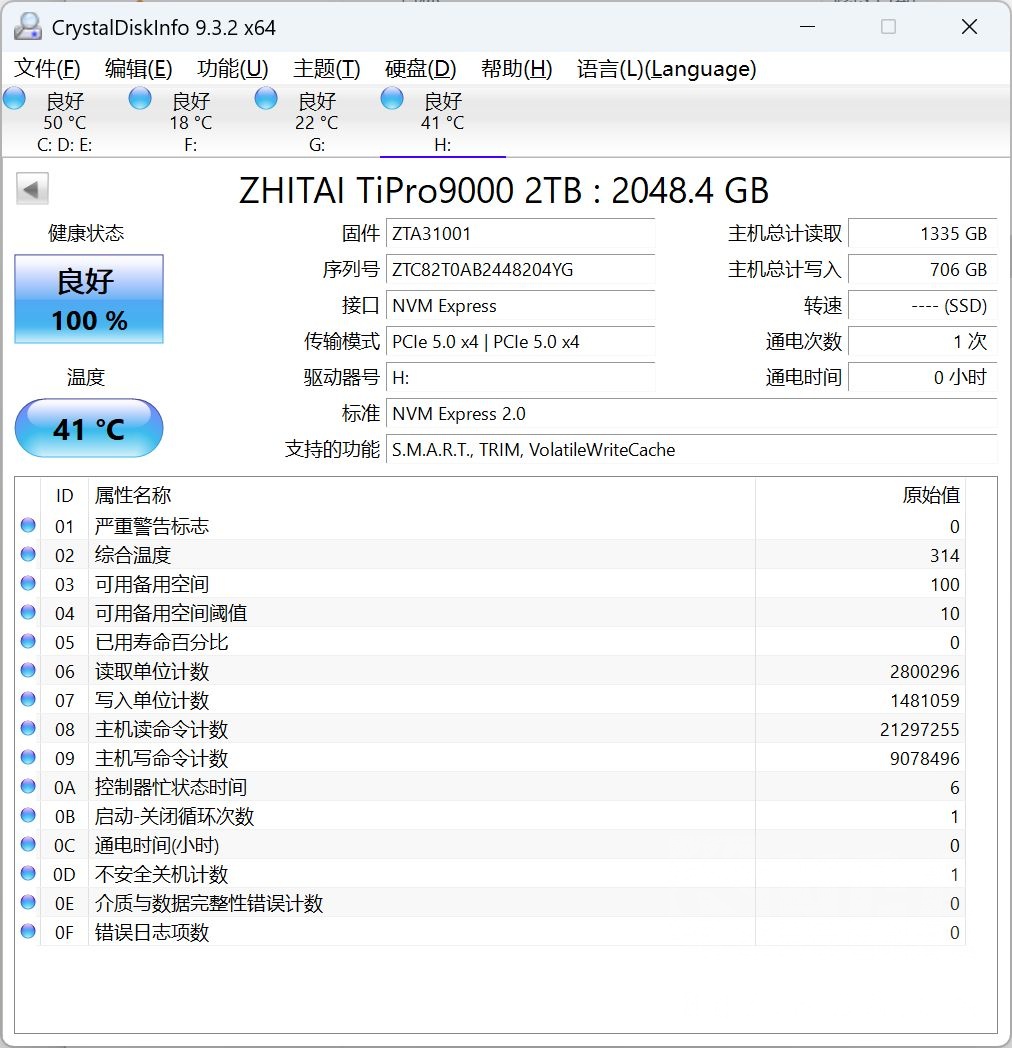Click the CrystalDiskInfo application logo icon
This screenshot has width=1012, height=1048.
[x=27, y=26]
